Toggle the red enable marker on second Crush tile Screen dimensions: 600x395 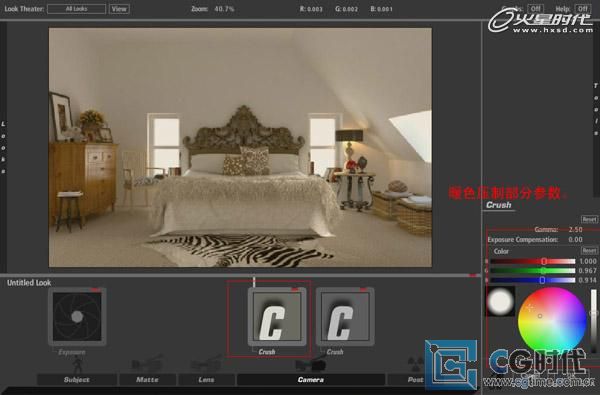[363, 290]
